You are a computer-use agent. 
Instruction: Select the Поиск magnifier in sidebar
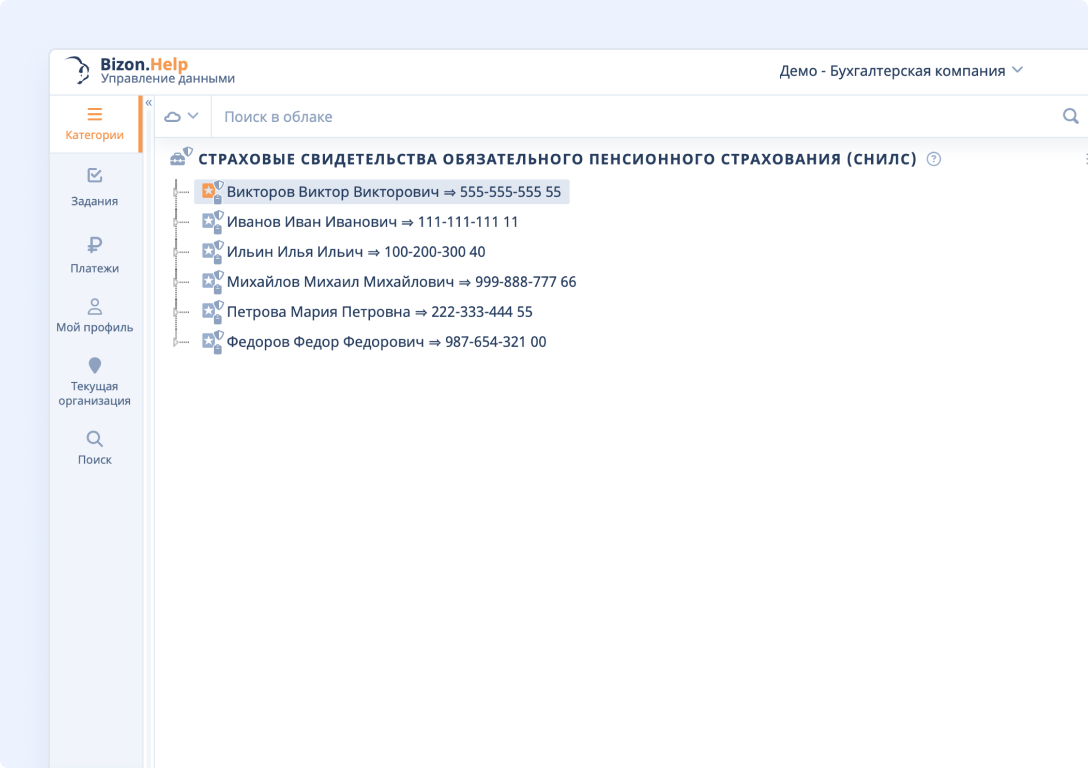(94, 437)
